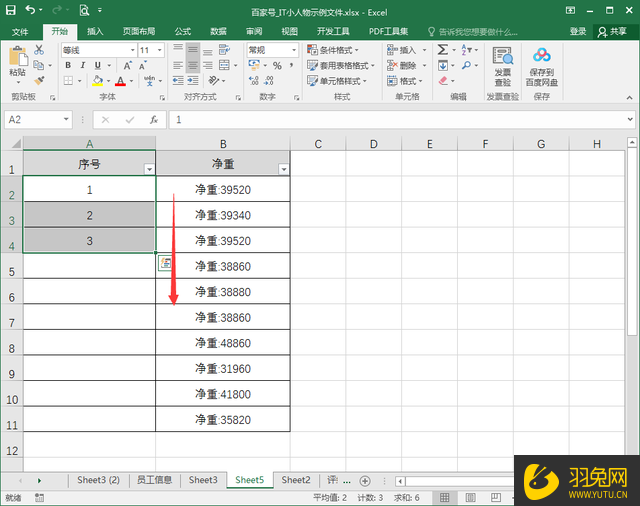Click Decrease Indent icon
Screen dimensions: 640x506
pos(178,81)
